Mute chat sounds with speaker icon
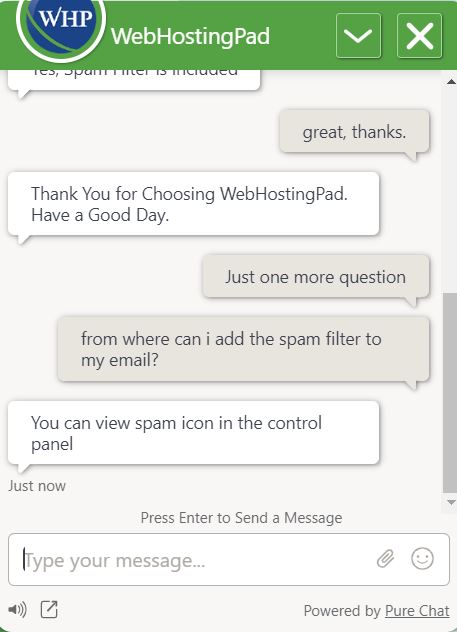 click(x=17, y=609)
